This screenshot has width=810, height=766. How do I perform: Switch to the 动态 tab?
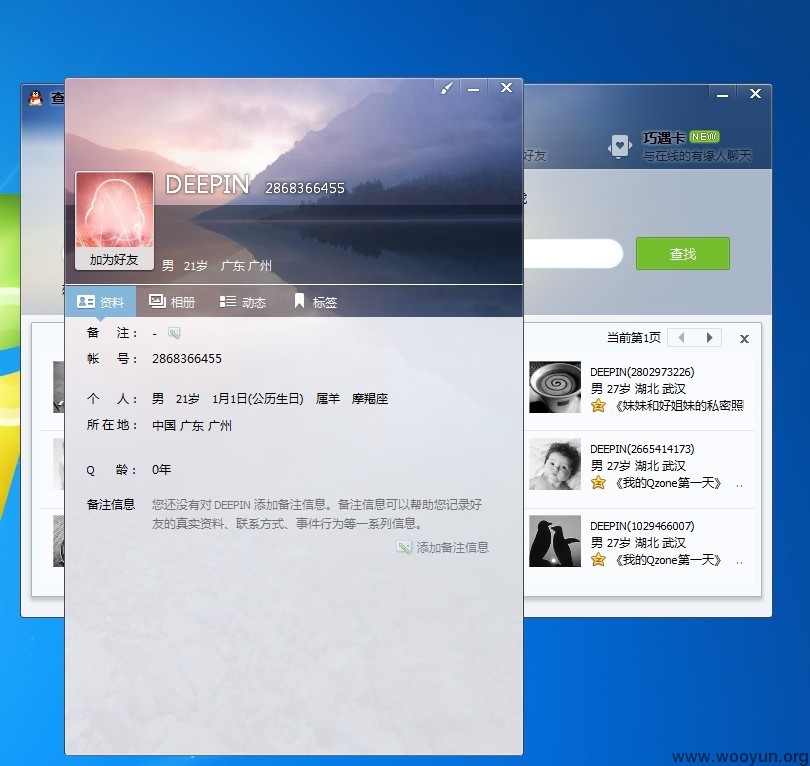click(243, 302)
